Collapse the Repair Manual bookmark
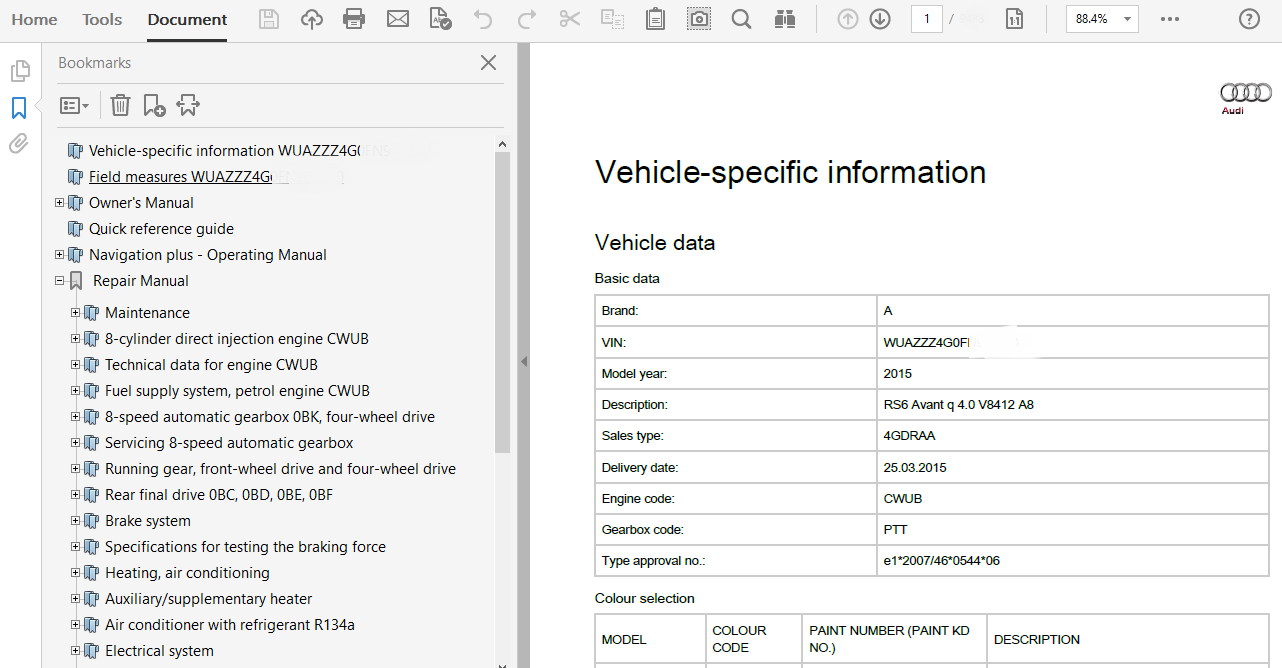This screenshot has width=1282, height=668. coord(60,281)
